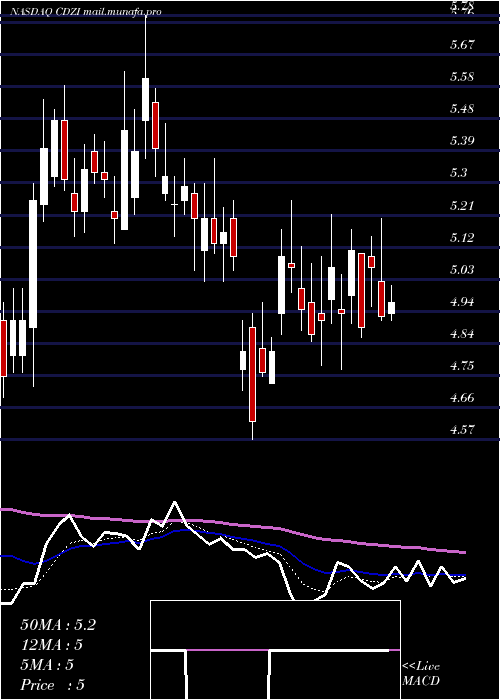
Task: Click the Live MACD histogram panel
Action: (275, 650)
